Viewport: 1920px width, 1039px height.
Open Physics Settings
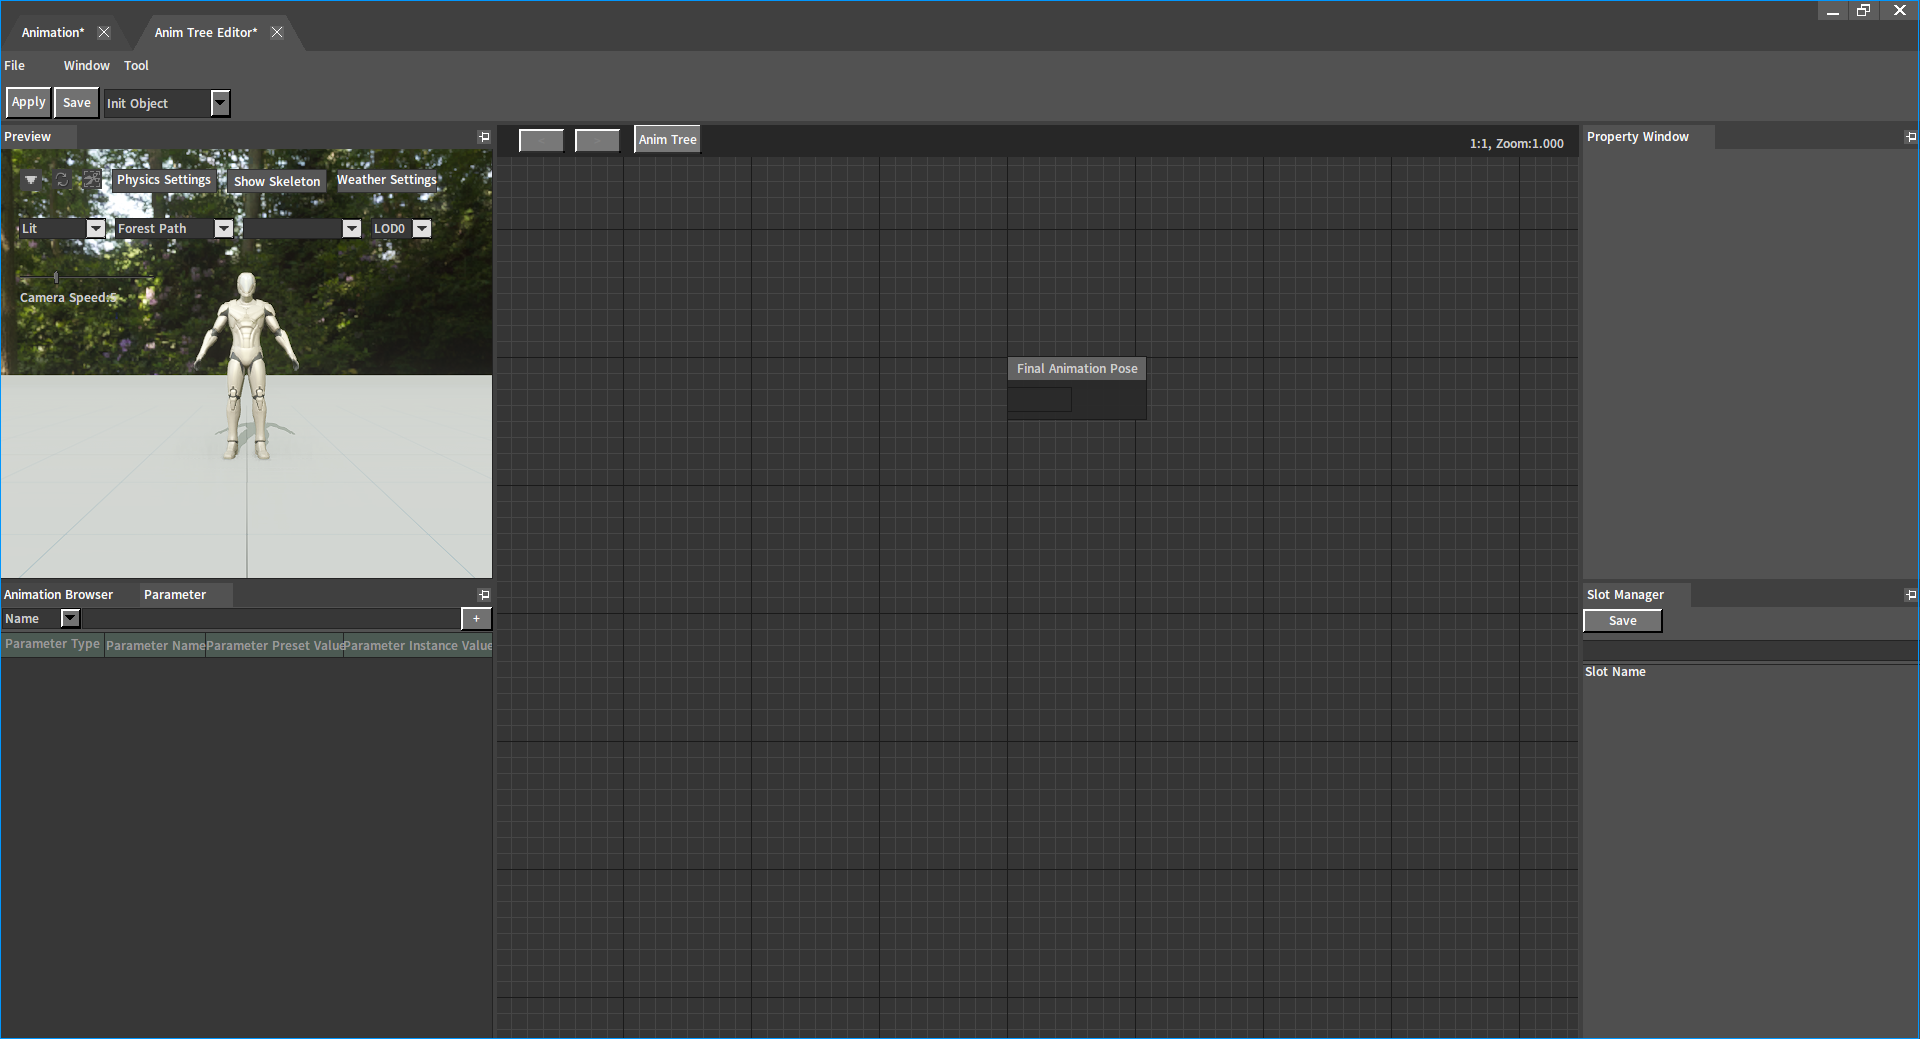point(164,180)
